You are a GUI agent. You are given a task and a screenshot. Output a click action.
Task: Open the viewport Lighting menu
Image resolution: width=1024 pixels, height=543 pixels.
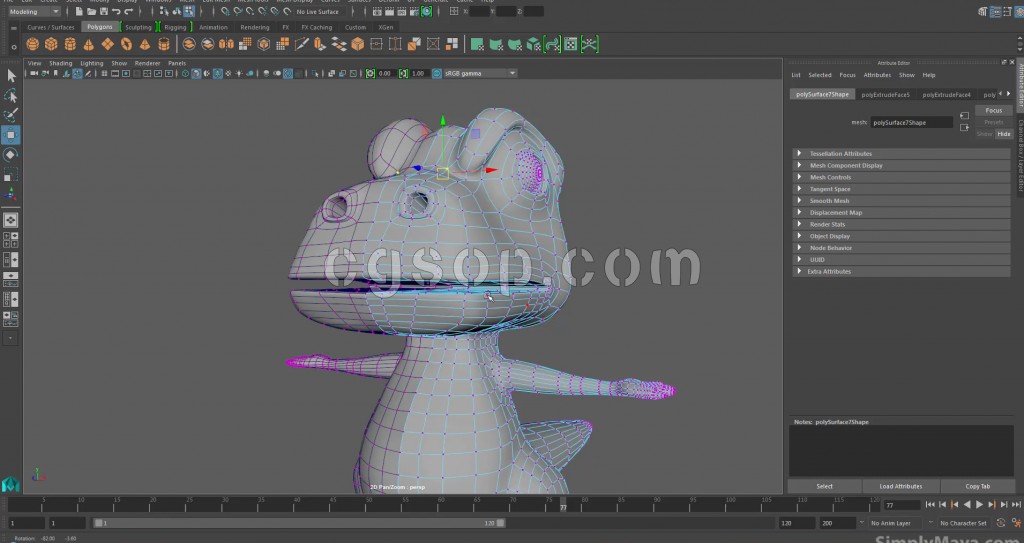[x=91, y=63]
